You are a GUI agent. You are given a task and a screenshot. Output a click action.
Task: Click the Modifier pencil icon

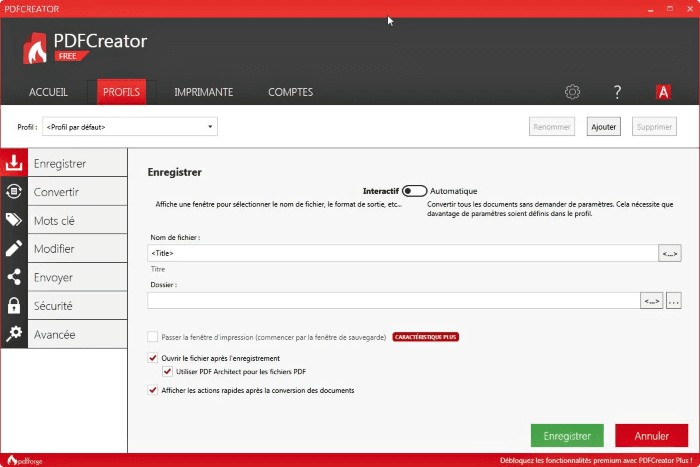pos(14,248)
